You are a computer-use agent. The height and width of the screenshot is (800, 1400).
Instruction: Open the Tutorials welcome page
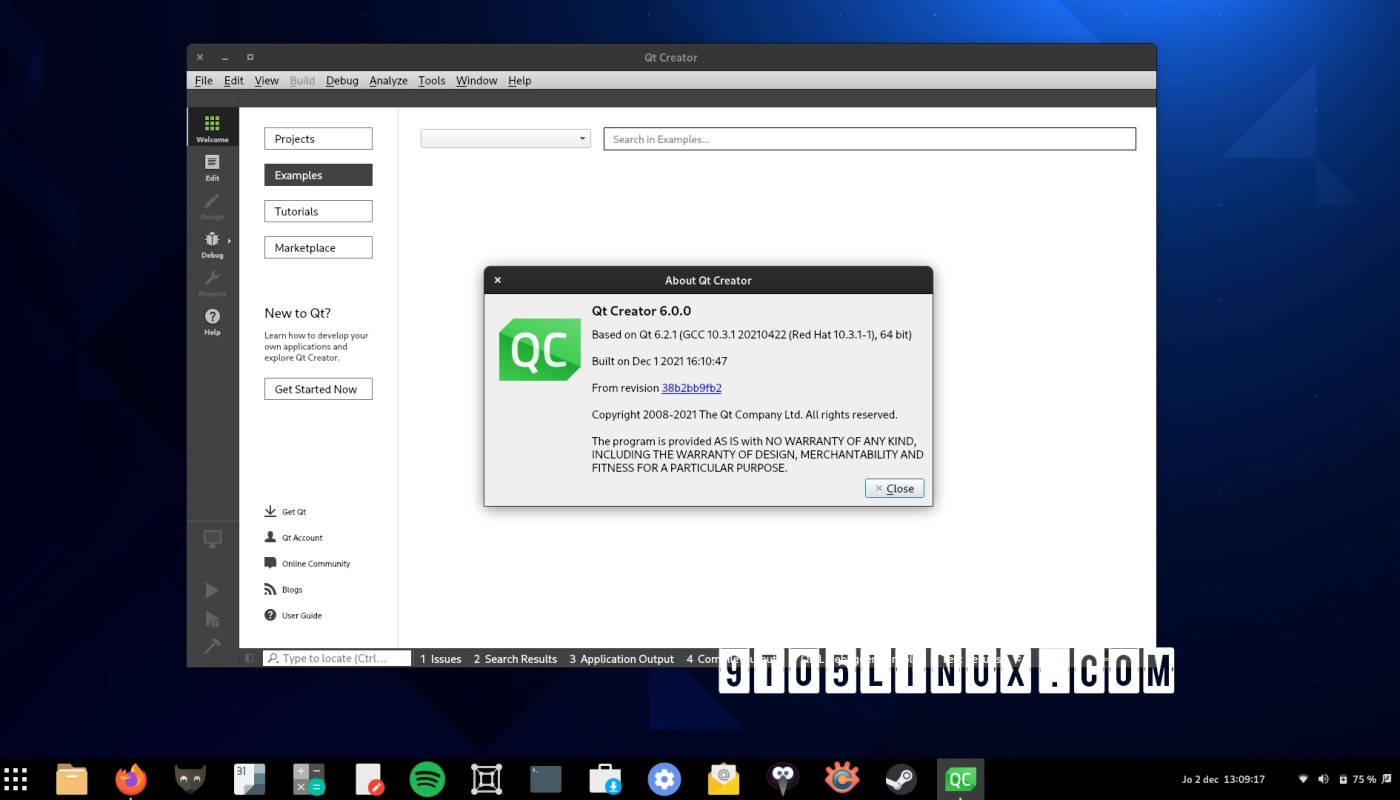point(318,211)
